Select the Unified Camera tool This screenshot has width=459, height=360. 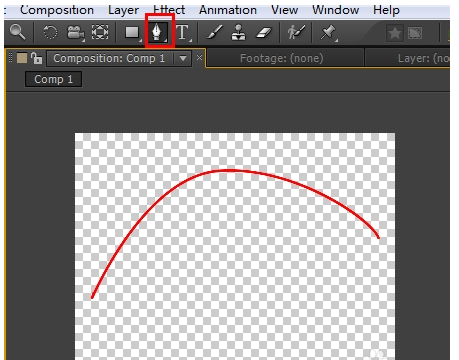pos(76,33)
